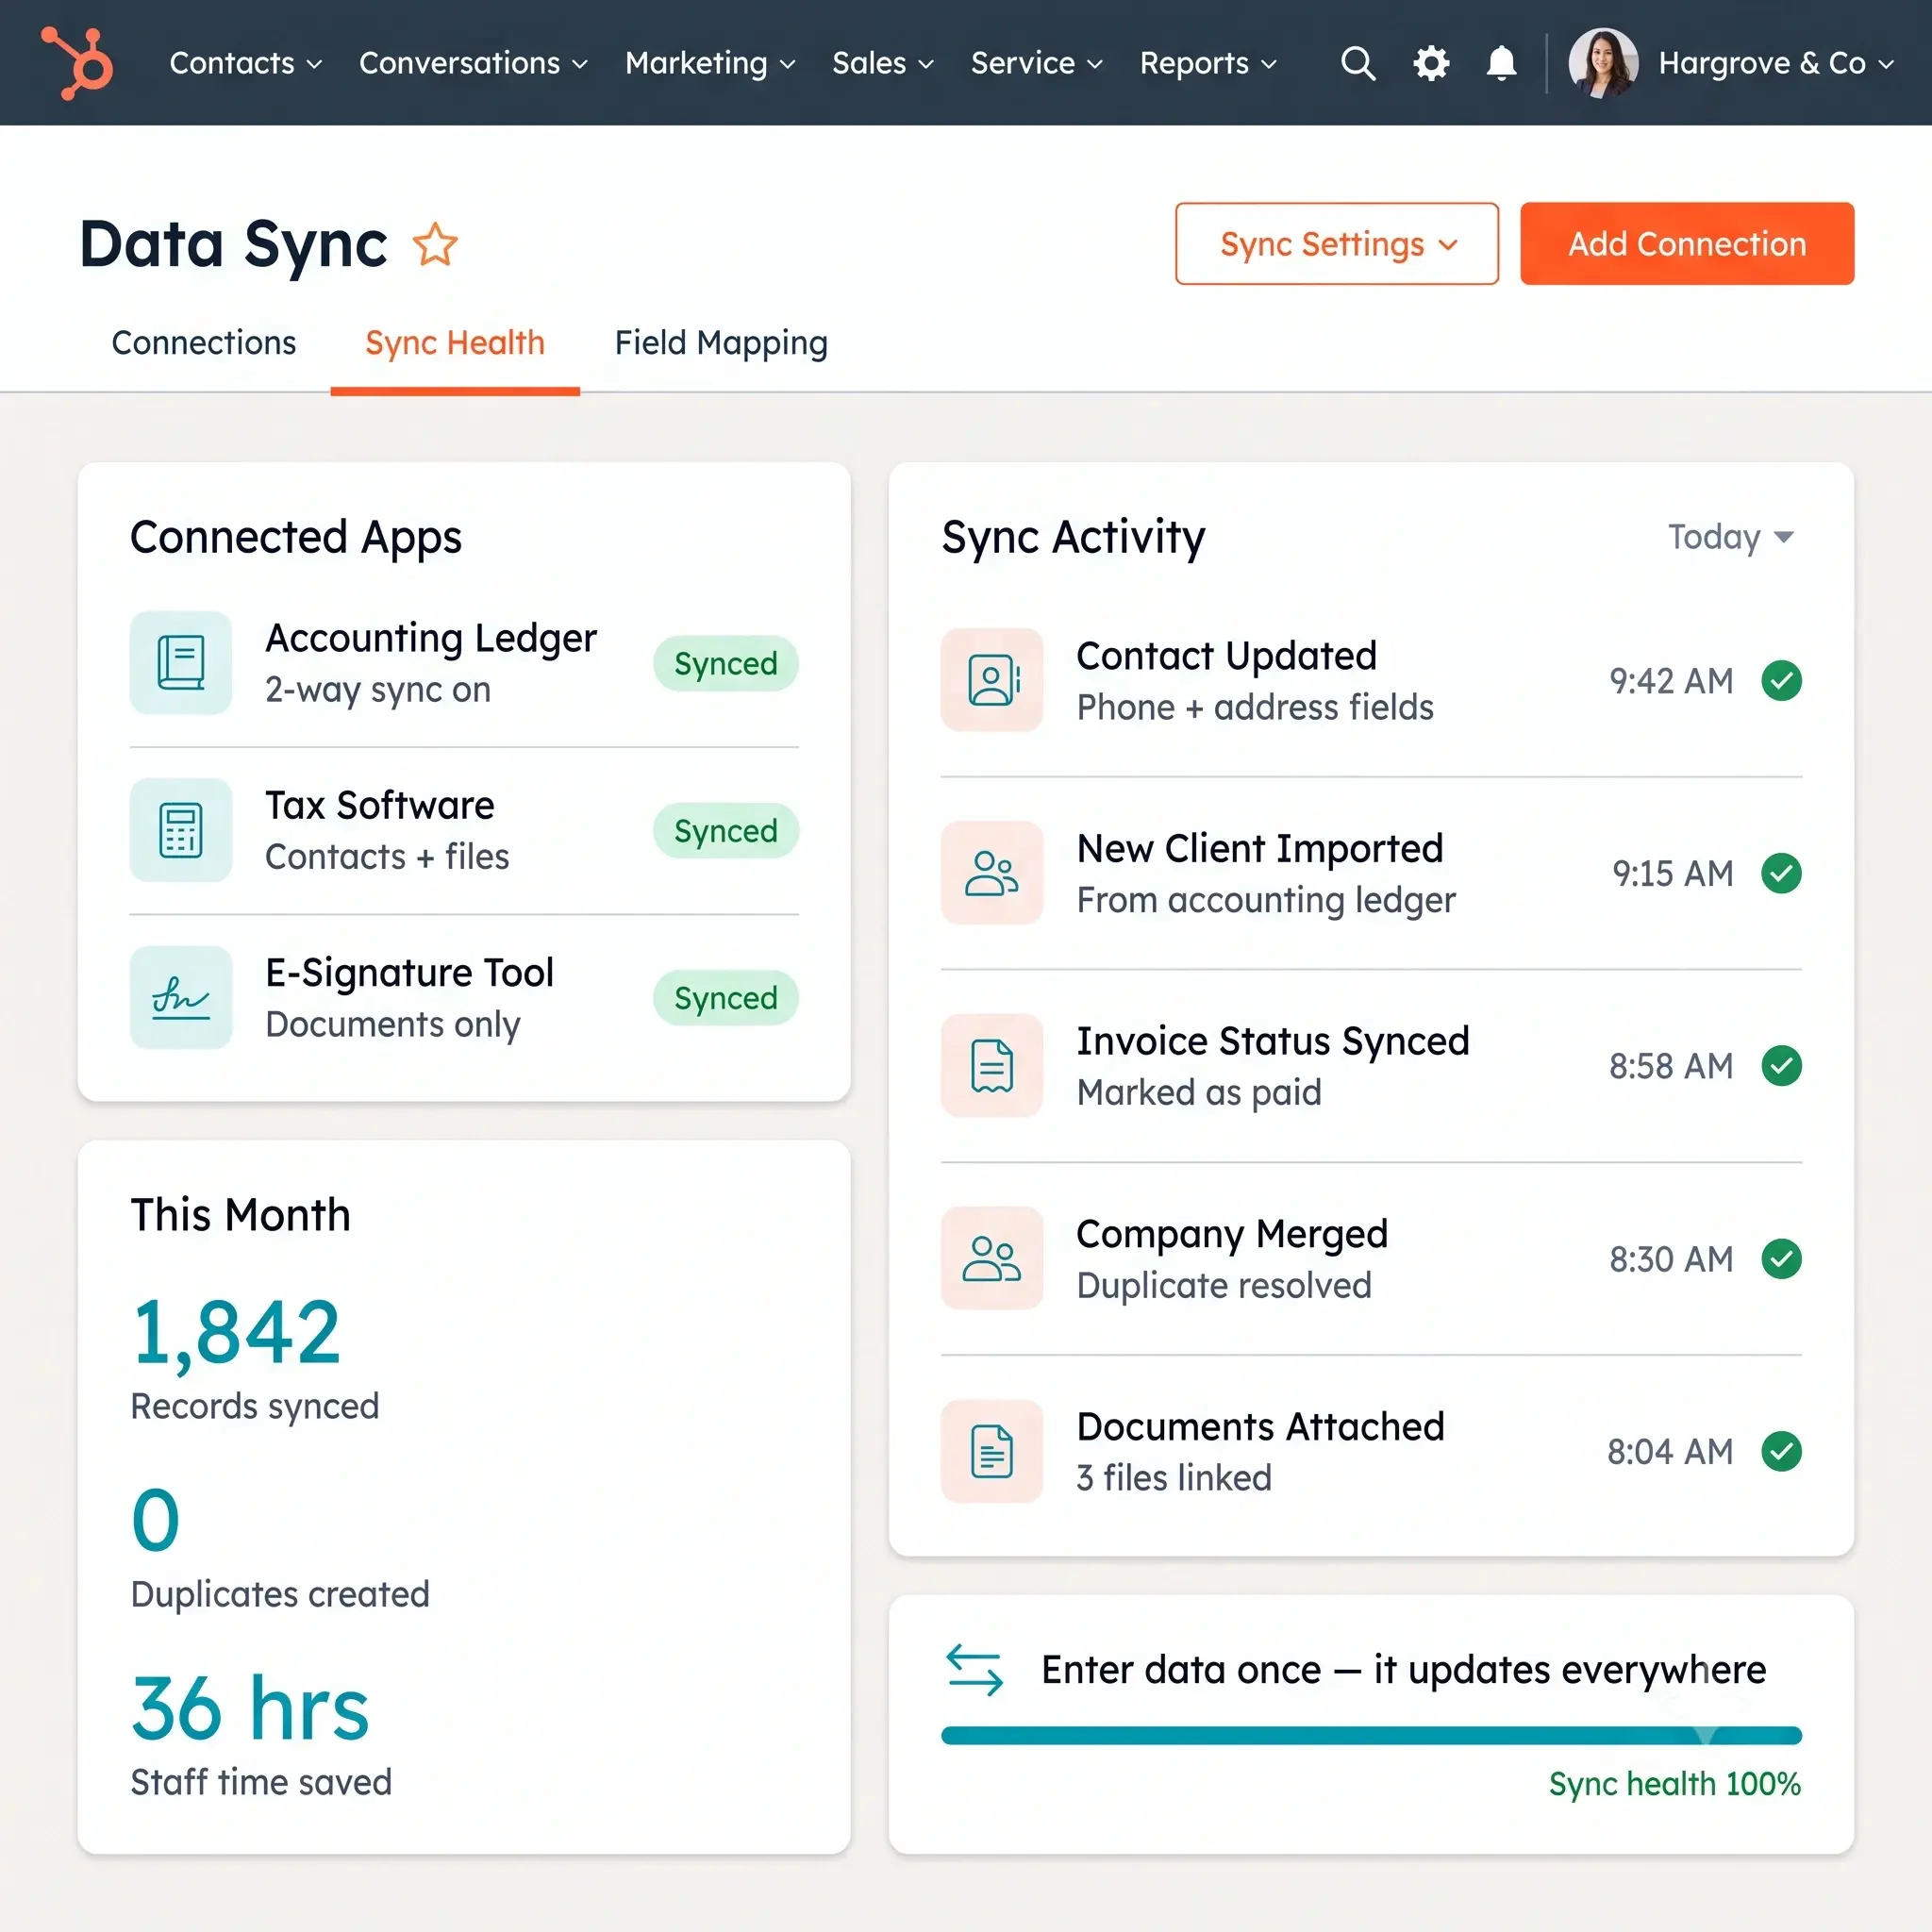Expand the Sales menu

coord(883,63)
